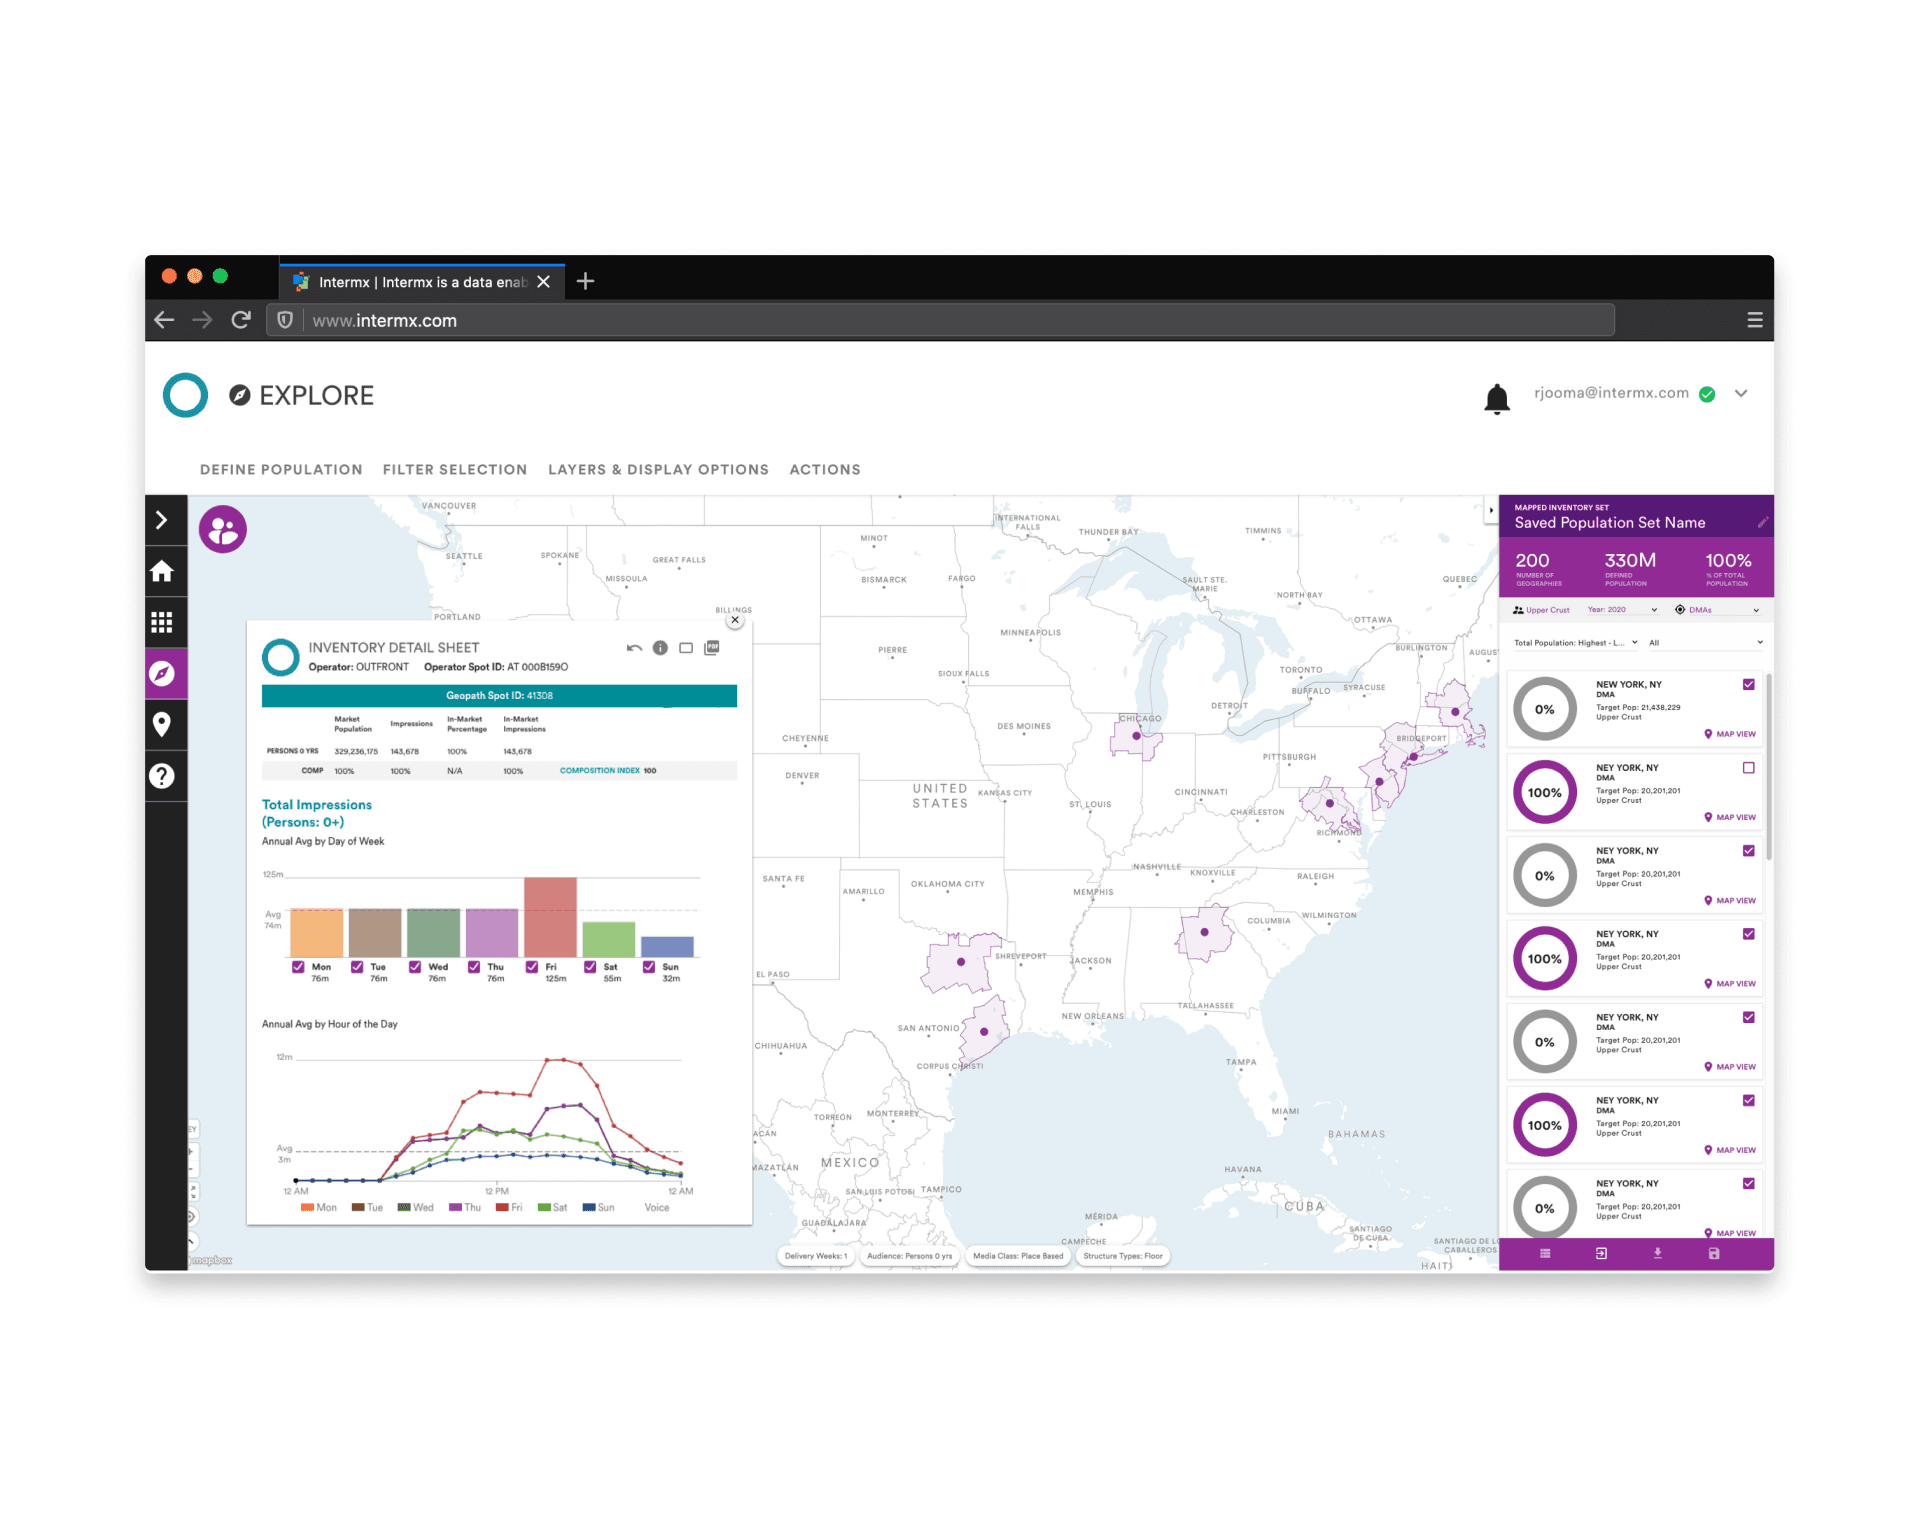Click the download icon in purple footer
This screenshot has width=1920, height=1532.
tap(1657, 1254)
